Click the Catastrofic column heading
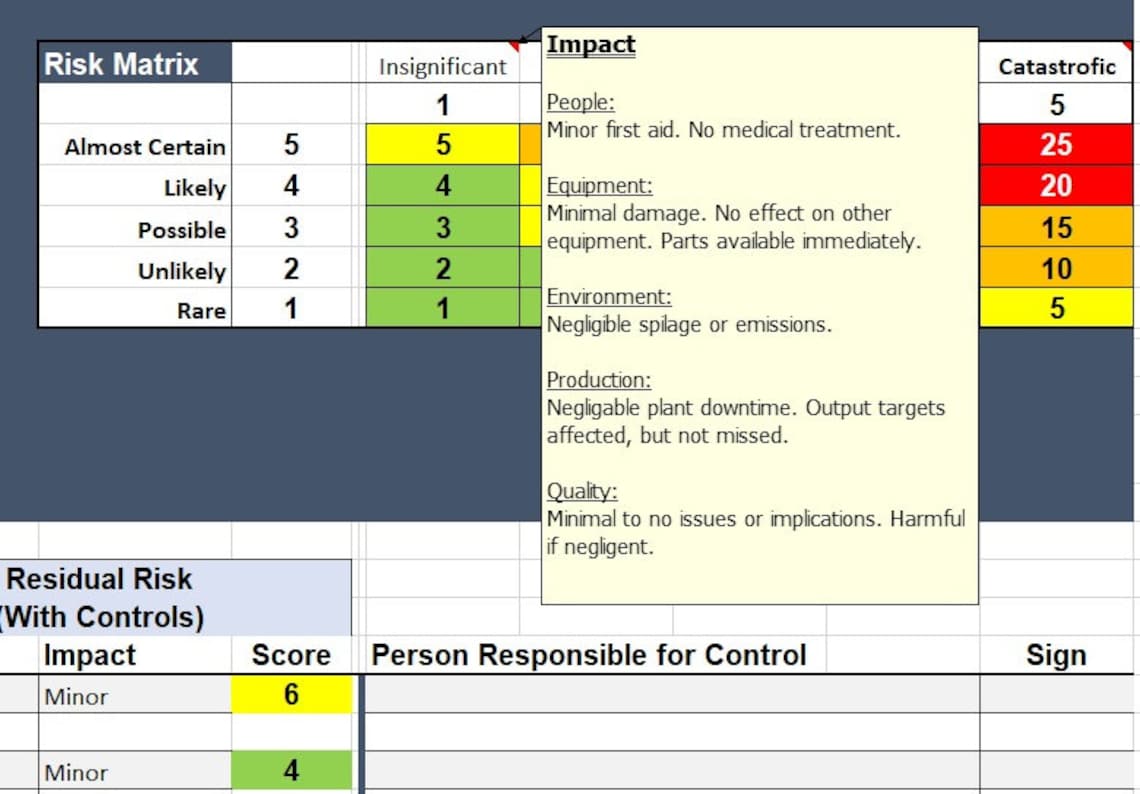Image resolution: width=1140 pixels, height=794 pixels. tap(1056, 67)
